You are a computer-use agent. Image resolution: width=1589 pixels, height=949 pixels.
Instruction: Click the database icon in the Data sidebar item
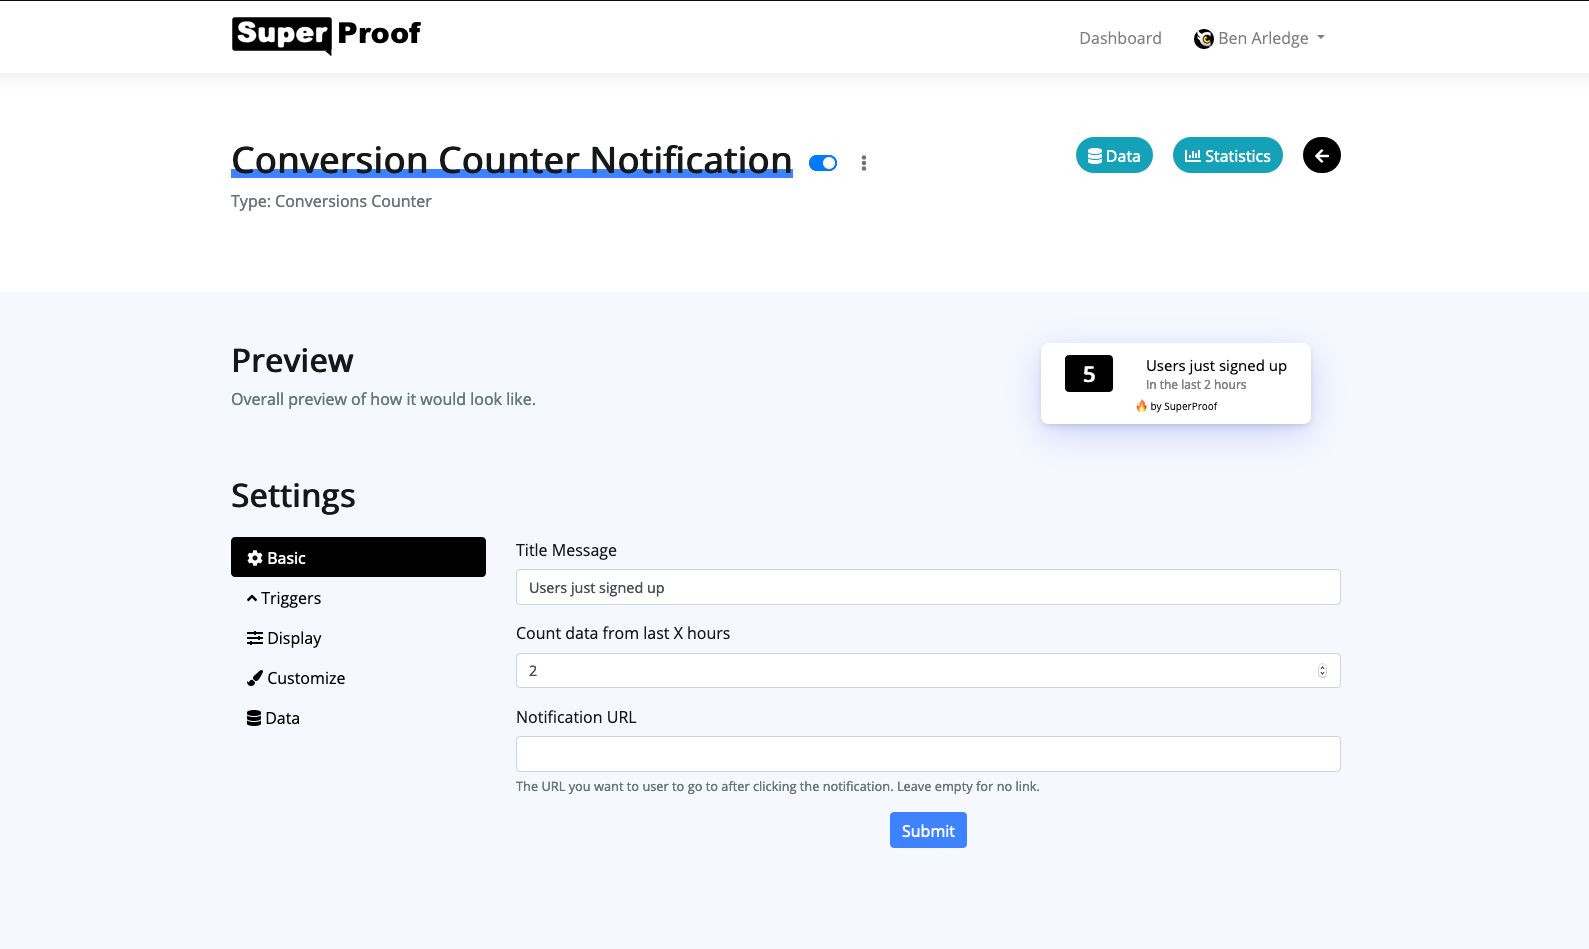[x=253, y=717]
